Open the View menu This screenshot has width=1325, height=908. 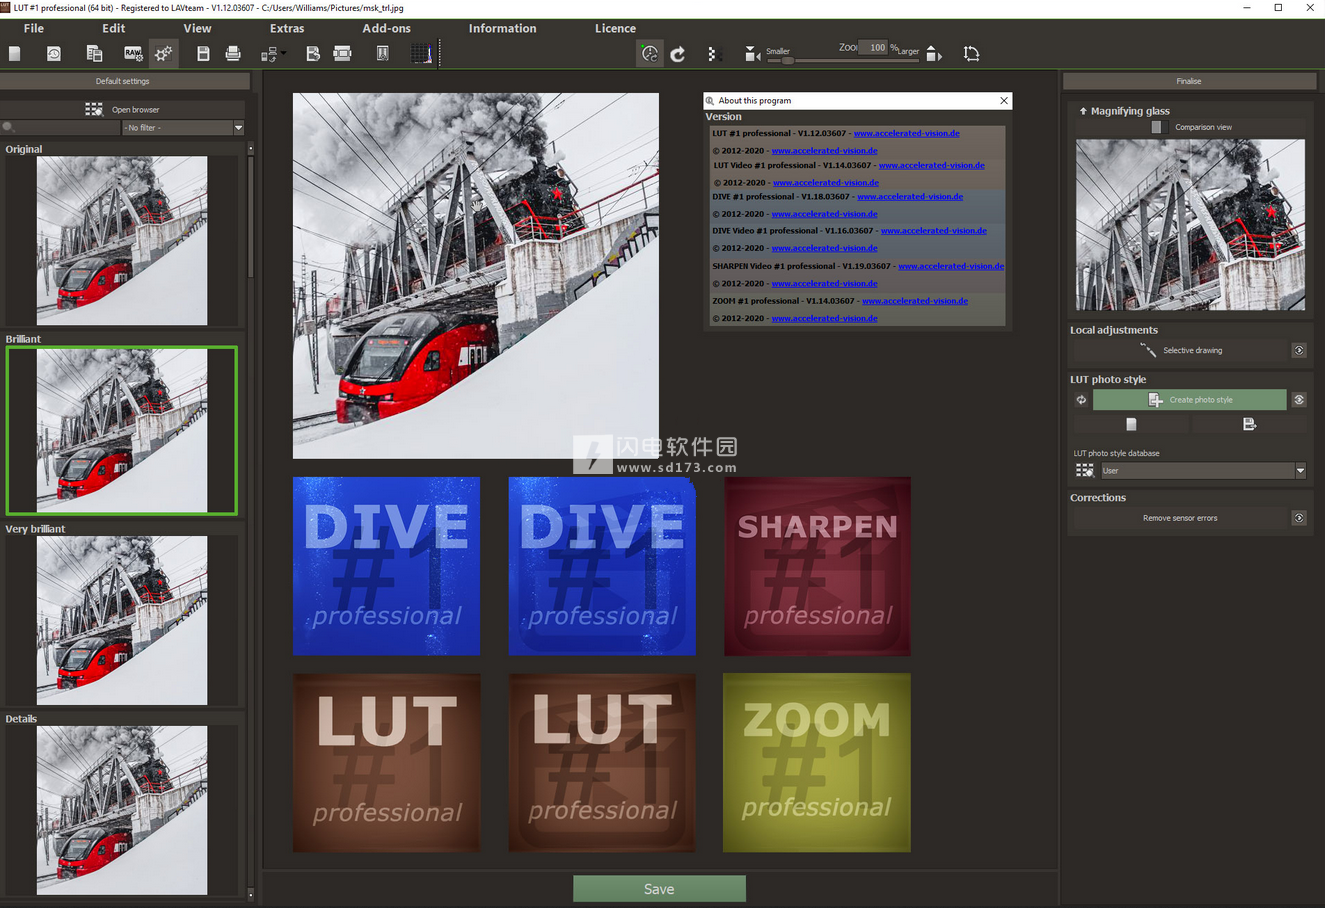pos(197,28)
